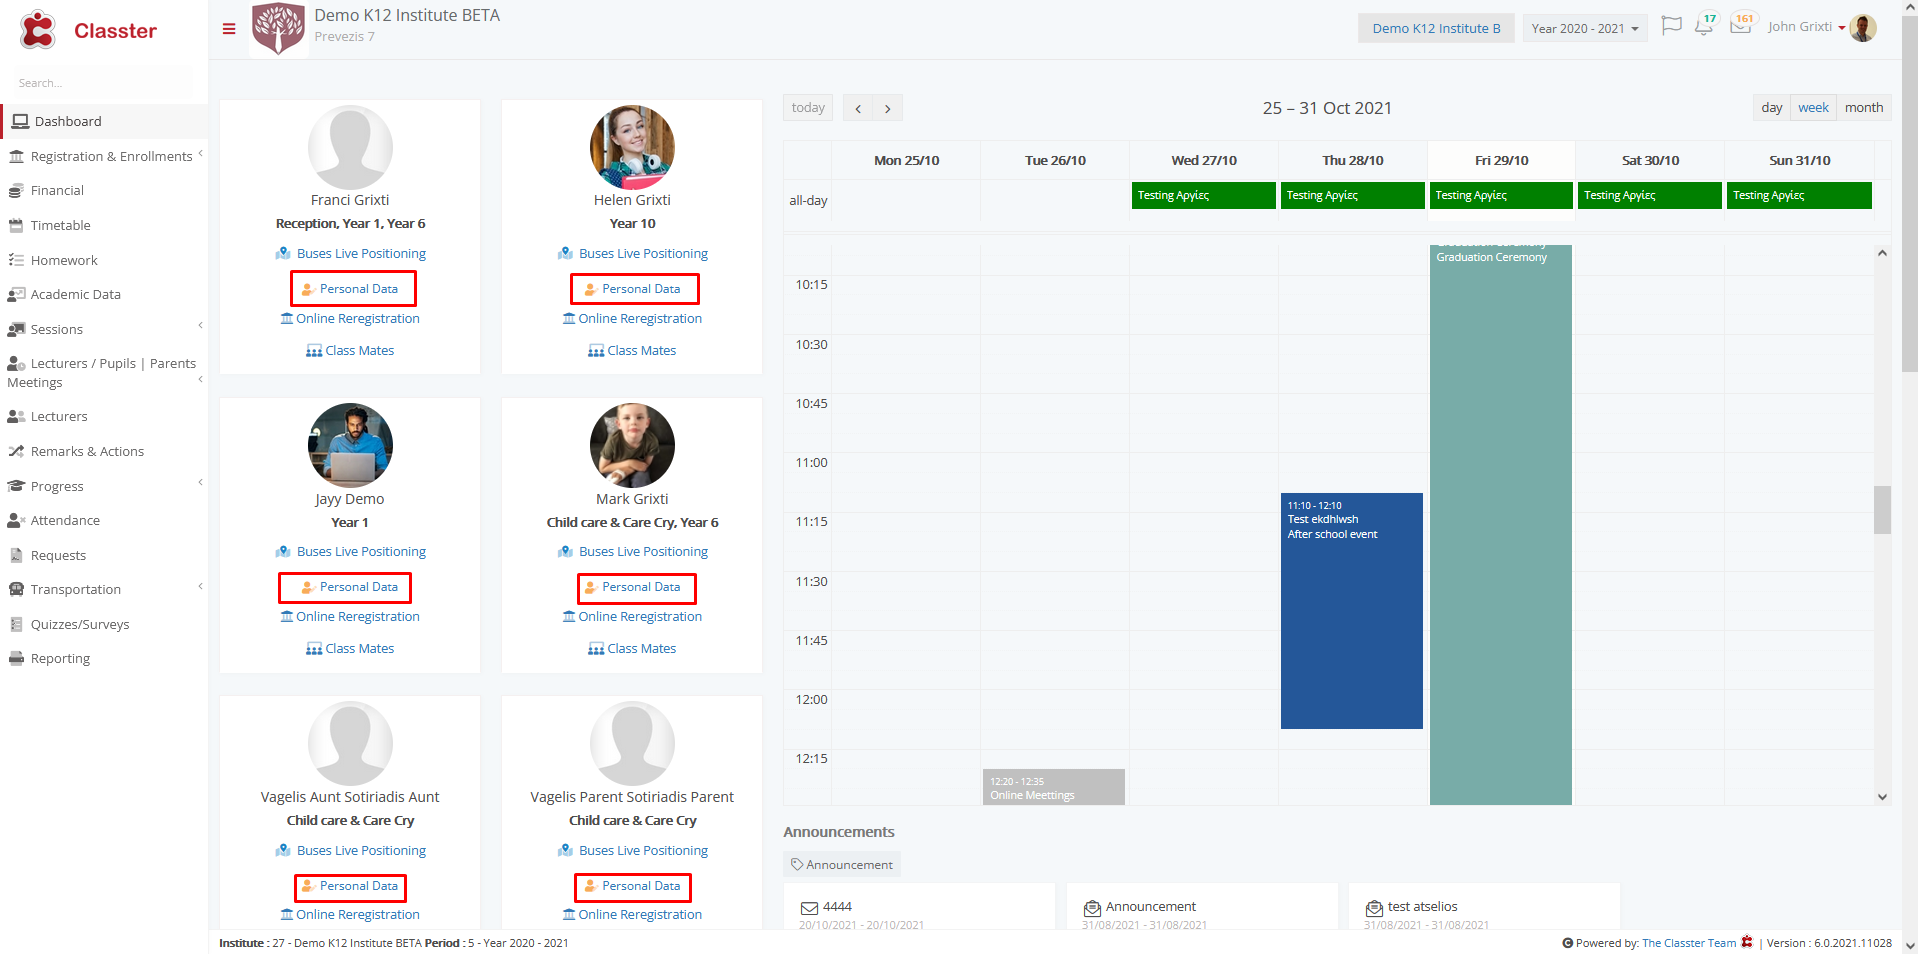Click the Classter logo
The height and width of the screenshot is (954, 1918).
88,30
